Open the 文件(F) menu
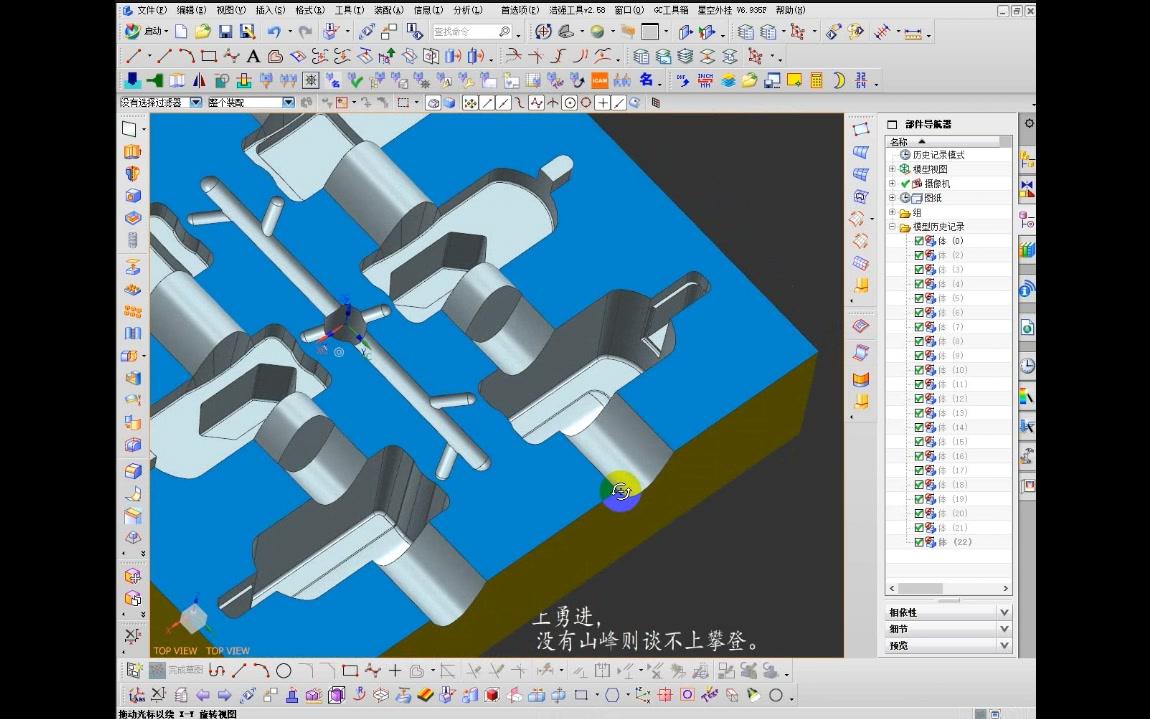The height and width of the screenshot is (719, 1150). coord(153,10)
